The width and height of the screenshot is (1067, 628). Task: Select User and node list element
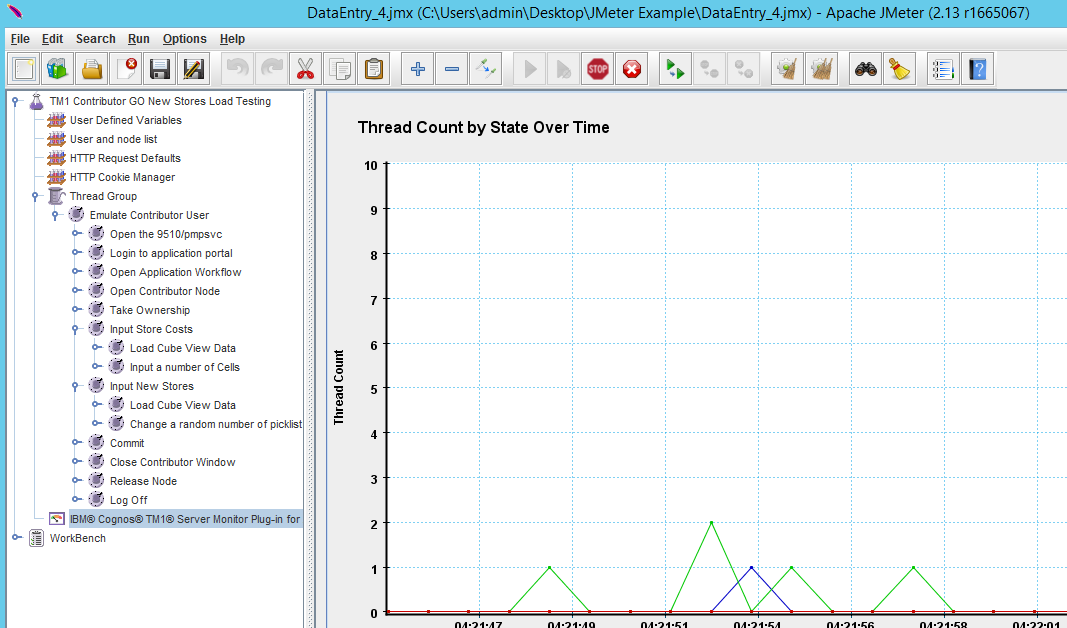[x=114, y=139]
